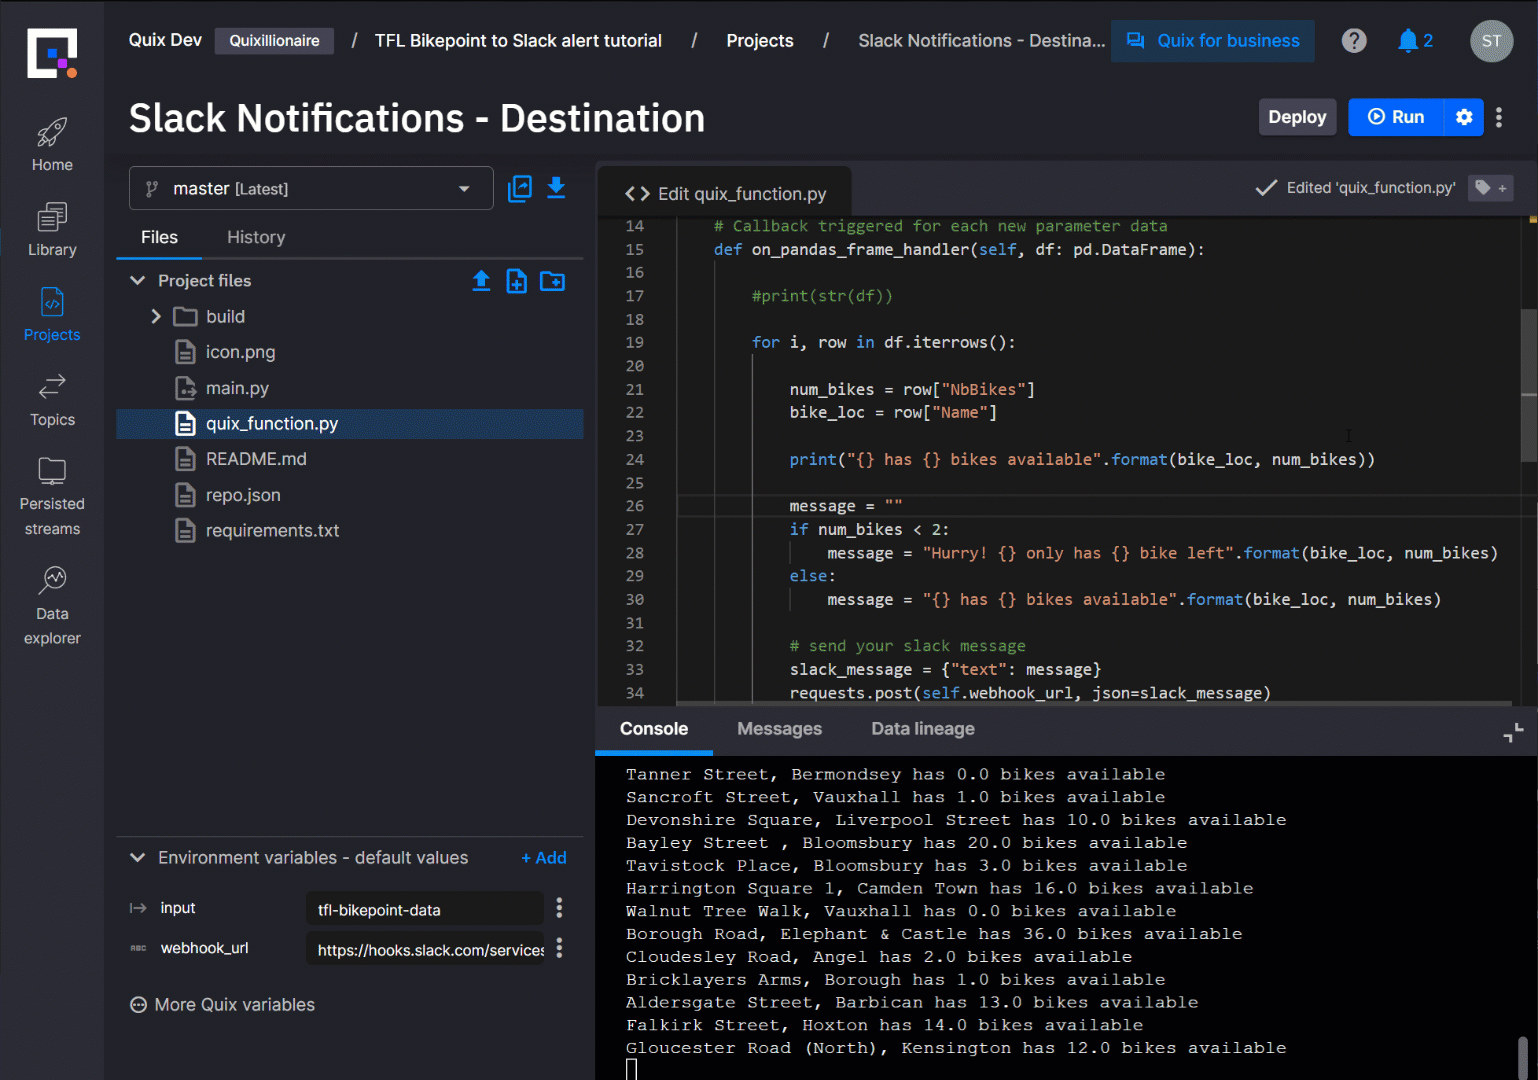Collapse the Project files section
Viewport: 1538px width, 1080px height.
(x=138, y=281)
